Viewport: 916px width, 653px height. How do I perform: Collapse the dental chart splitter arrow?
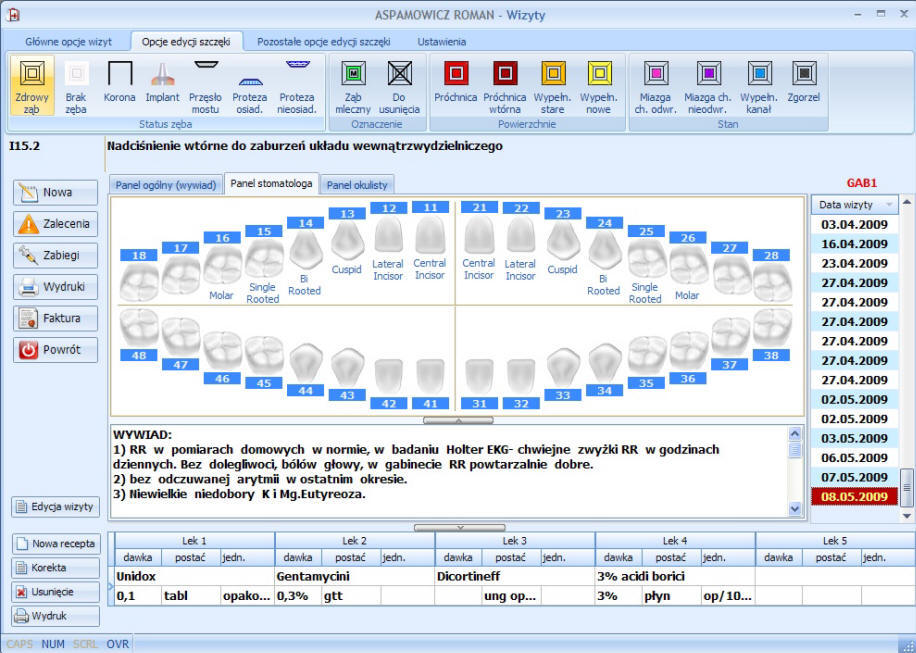click(458, 420)
